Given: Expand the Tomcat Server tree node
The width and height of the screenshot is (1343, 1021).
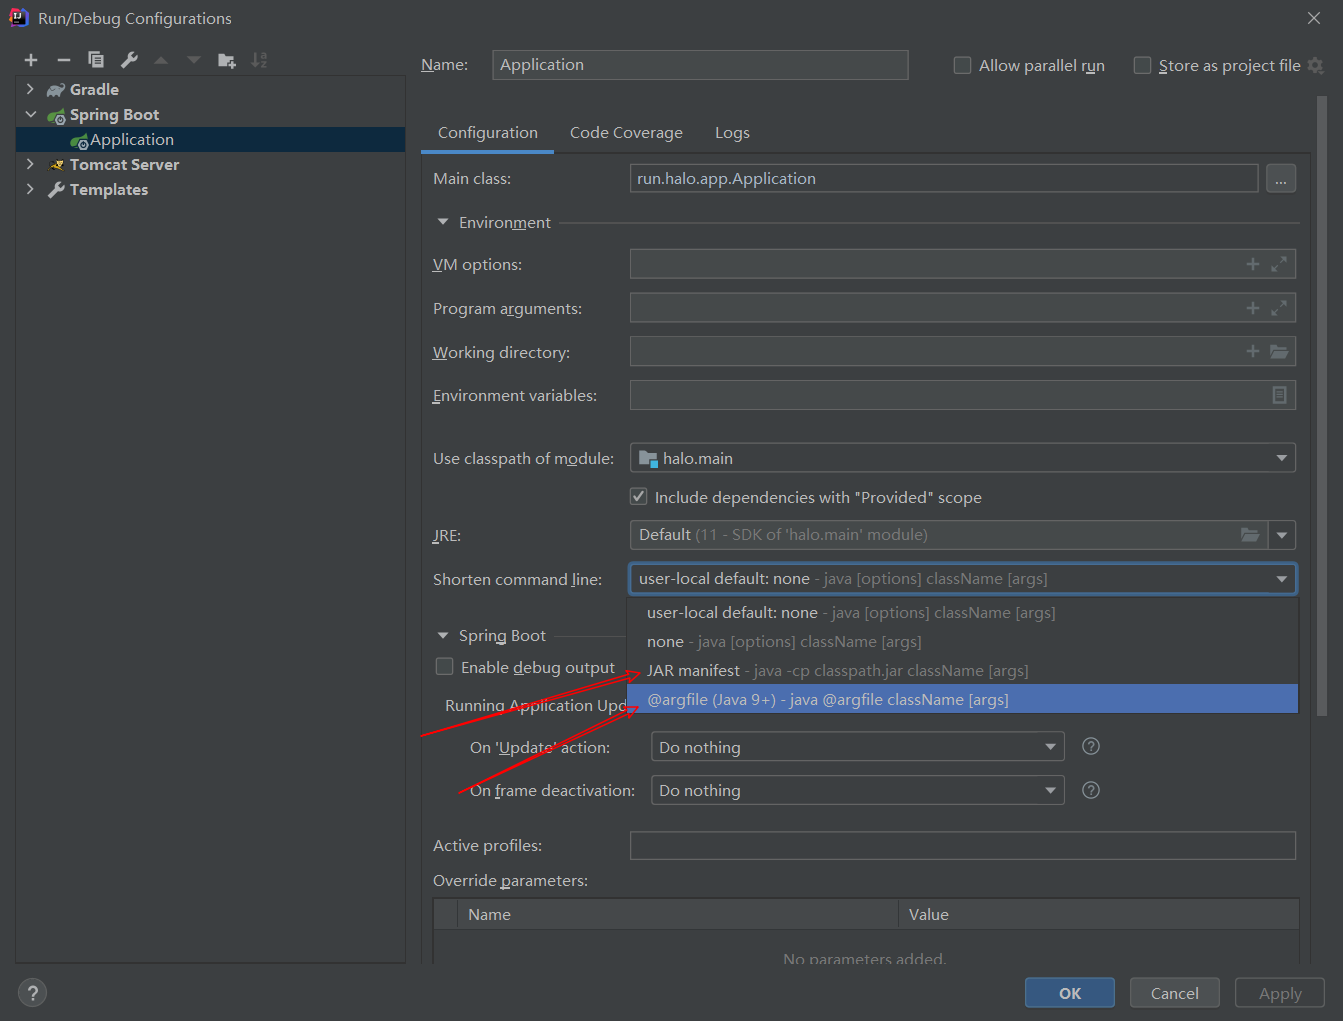Looking at the screenshot, I should (x=30, y=164).
